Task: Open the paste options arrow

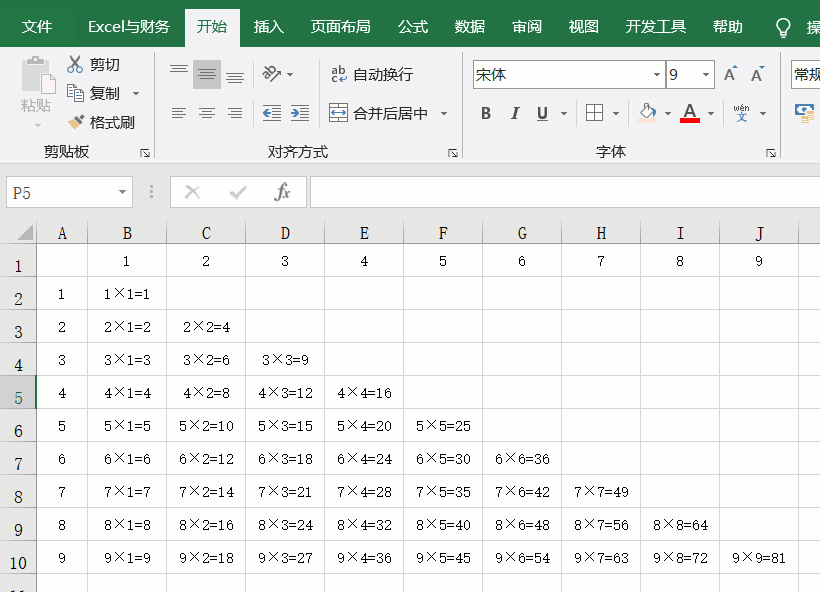Action: coord(38,126)
